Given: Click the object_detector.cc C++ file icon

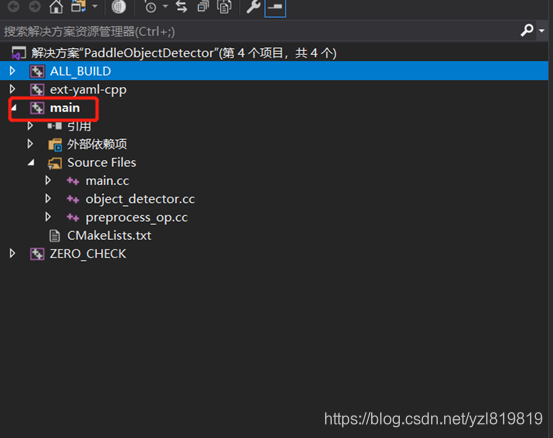Looking at the screenshot, I should [73, 200].
